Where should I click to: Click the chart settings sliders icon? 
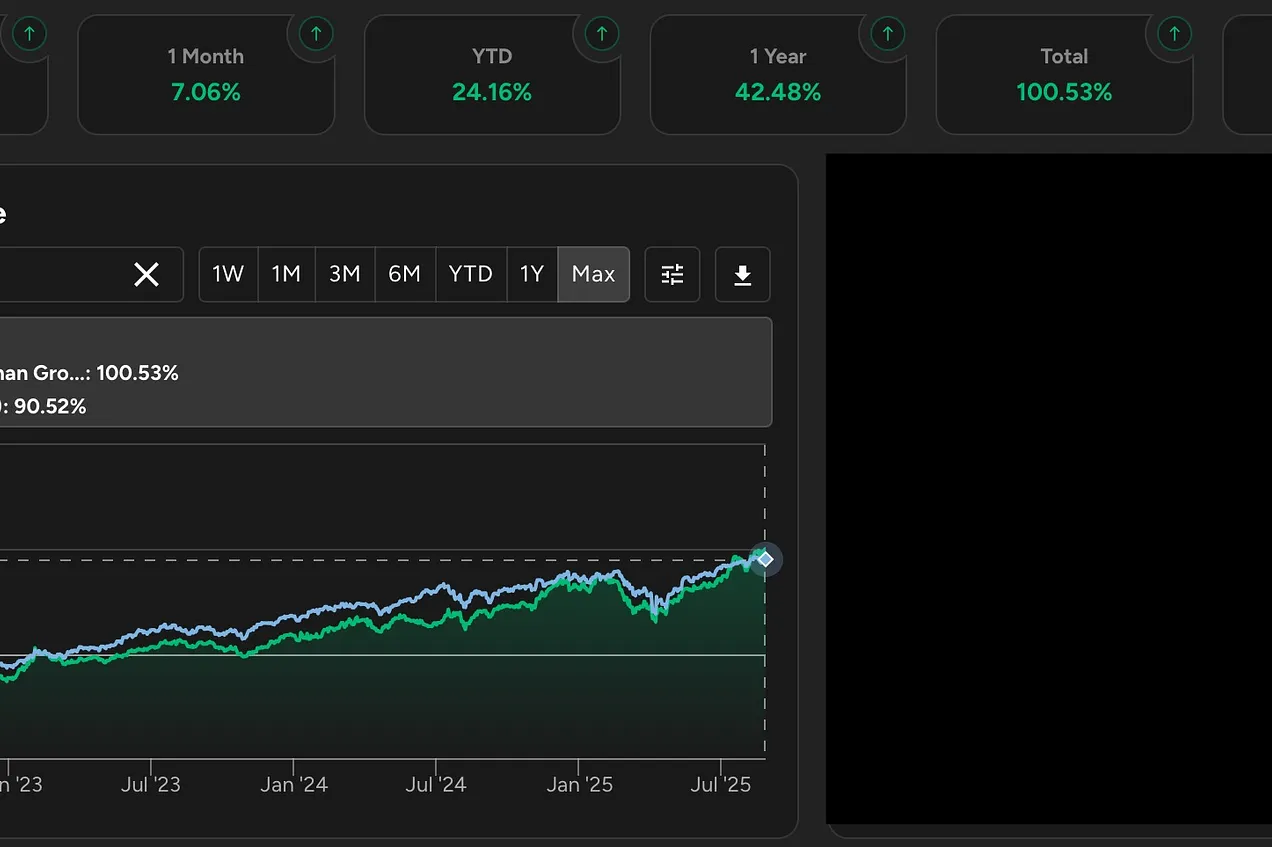(672, 274)
